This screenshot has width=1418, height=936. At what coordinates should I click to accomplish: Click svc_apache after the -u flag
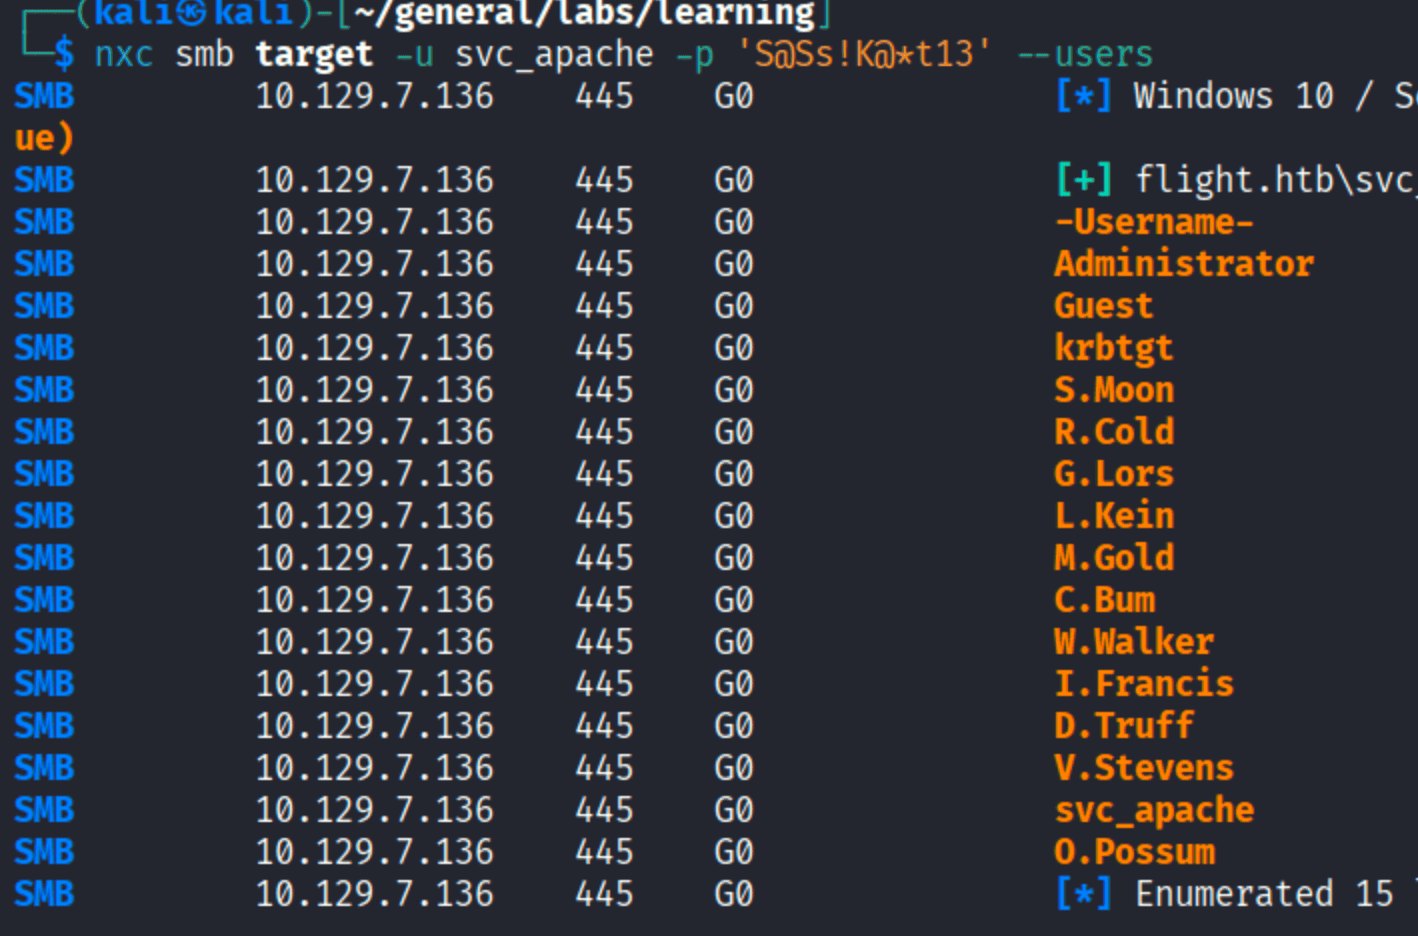[x=554, y=54]
